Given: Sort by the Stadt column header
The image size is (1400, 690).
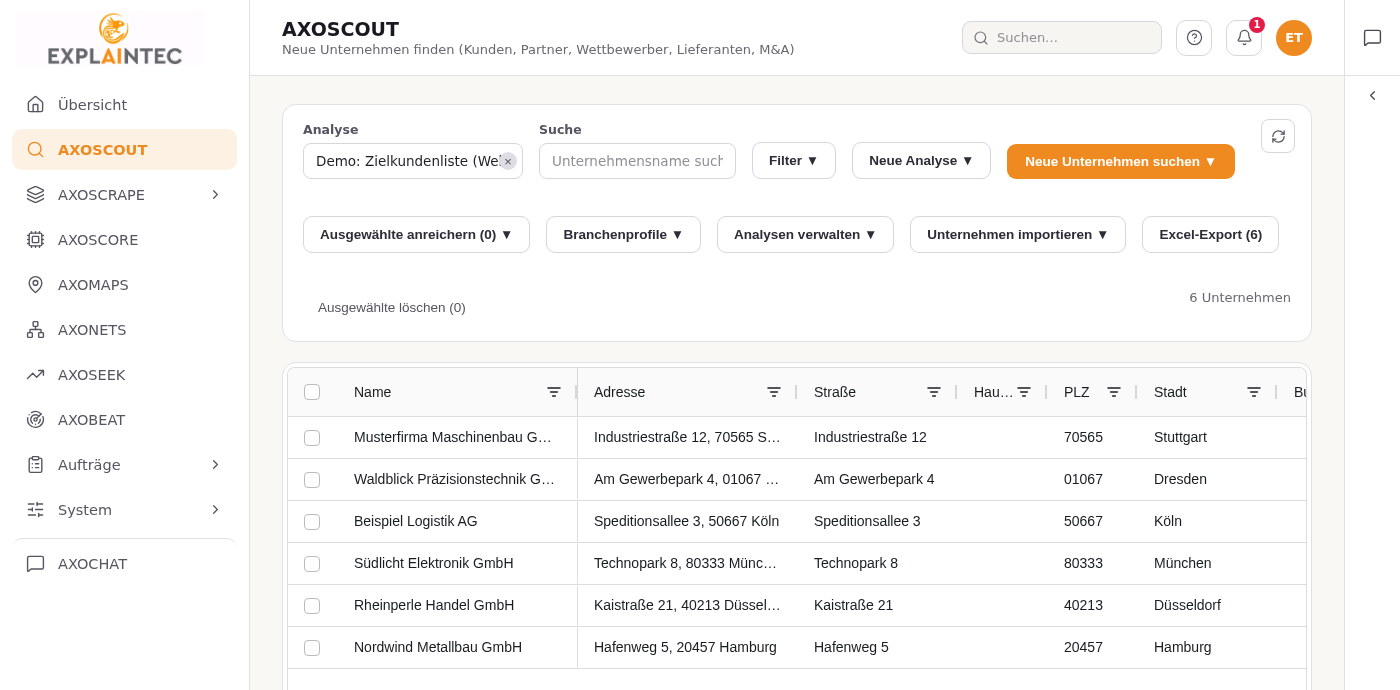Looking at the screenshot, I should [1170, 392].
